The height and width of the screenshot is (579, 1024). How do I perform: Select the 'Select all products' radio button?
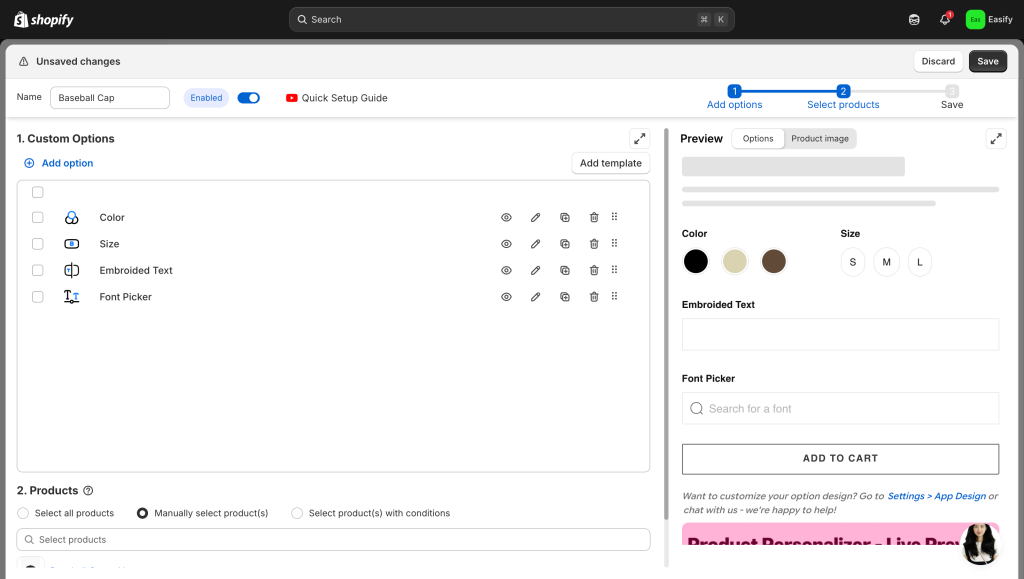(x=24, y=513)
